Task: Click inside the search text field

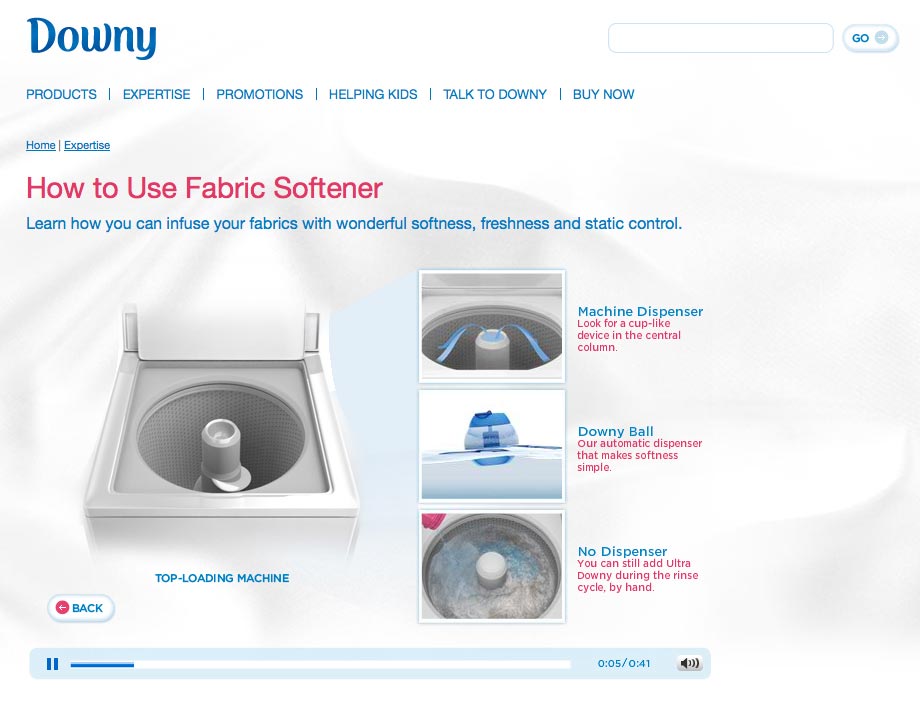Action: pyautogui.click(x=721, y=38)
